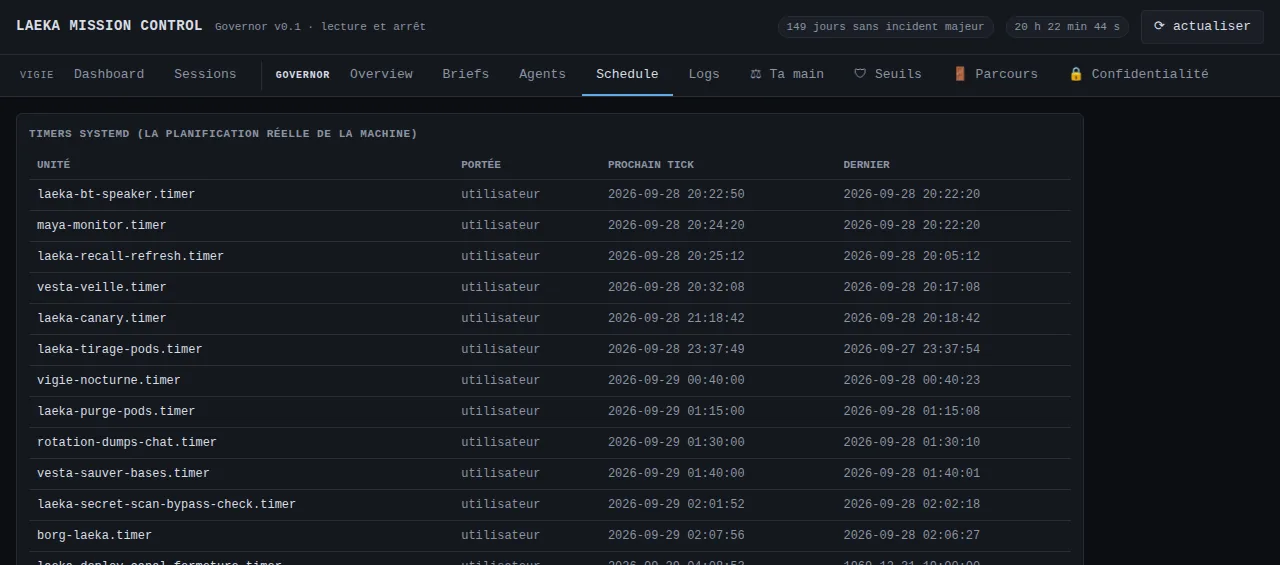Select maya-monitor.timer row
The image size is (1280, 565).
[550, 226]
